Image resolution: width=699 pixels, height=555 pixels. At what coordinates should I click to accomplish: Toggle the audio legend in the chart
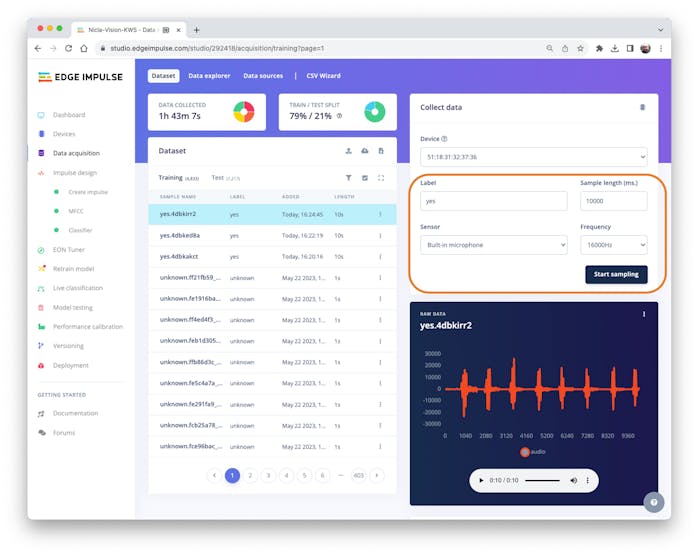[x=533, y=452]
